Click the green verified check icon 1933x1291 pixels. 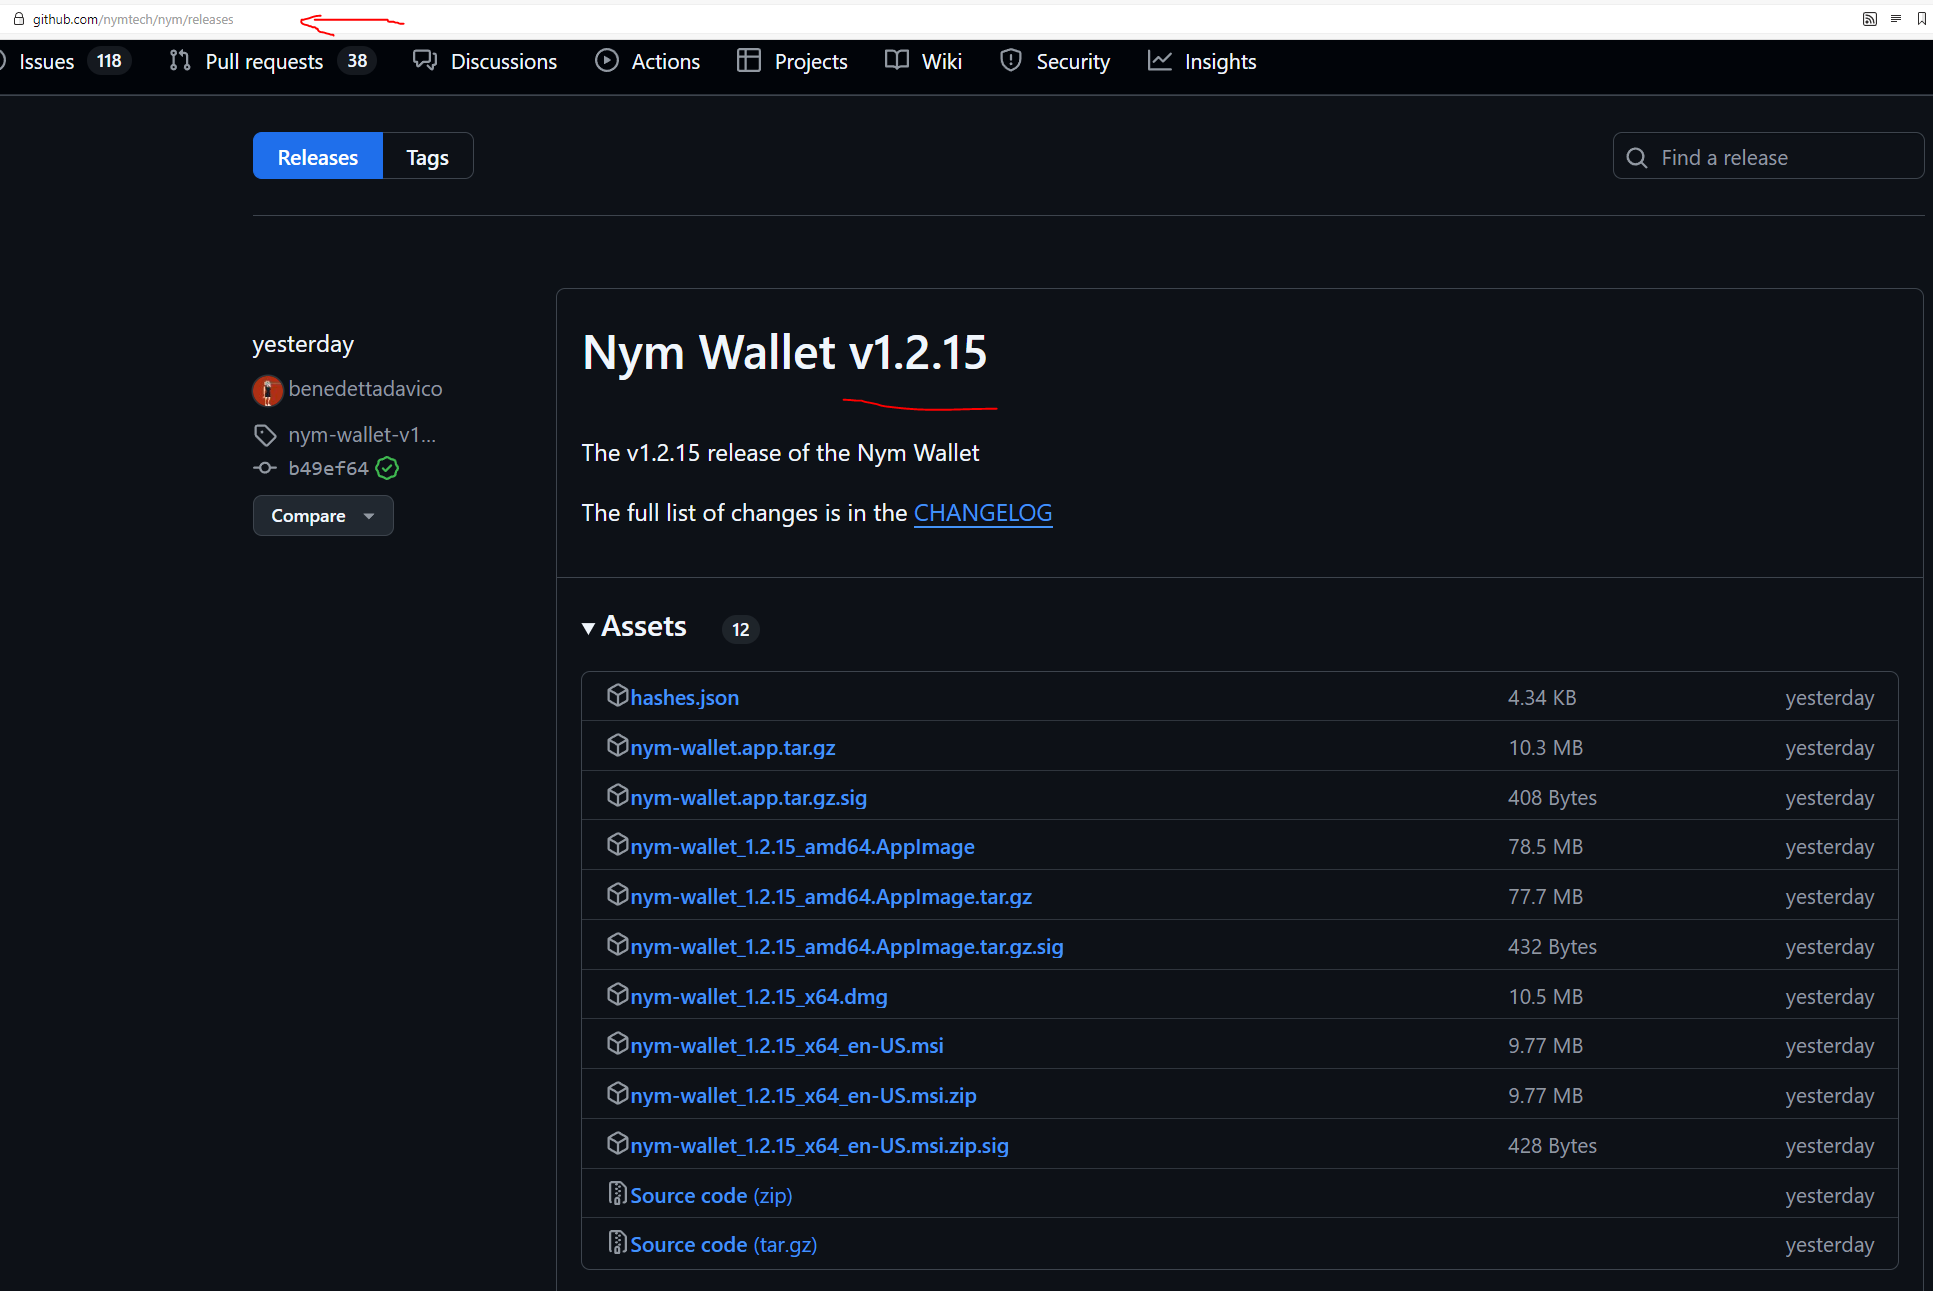[x=388, y=468]
